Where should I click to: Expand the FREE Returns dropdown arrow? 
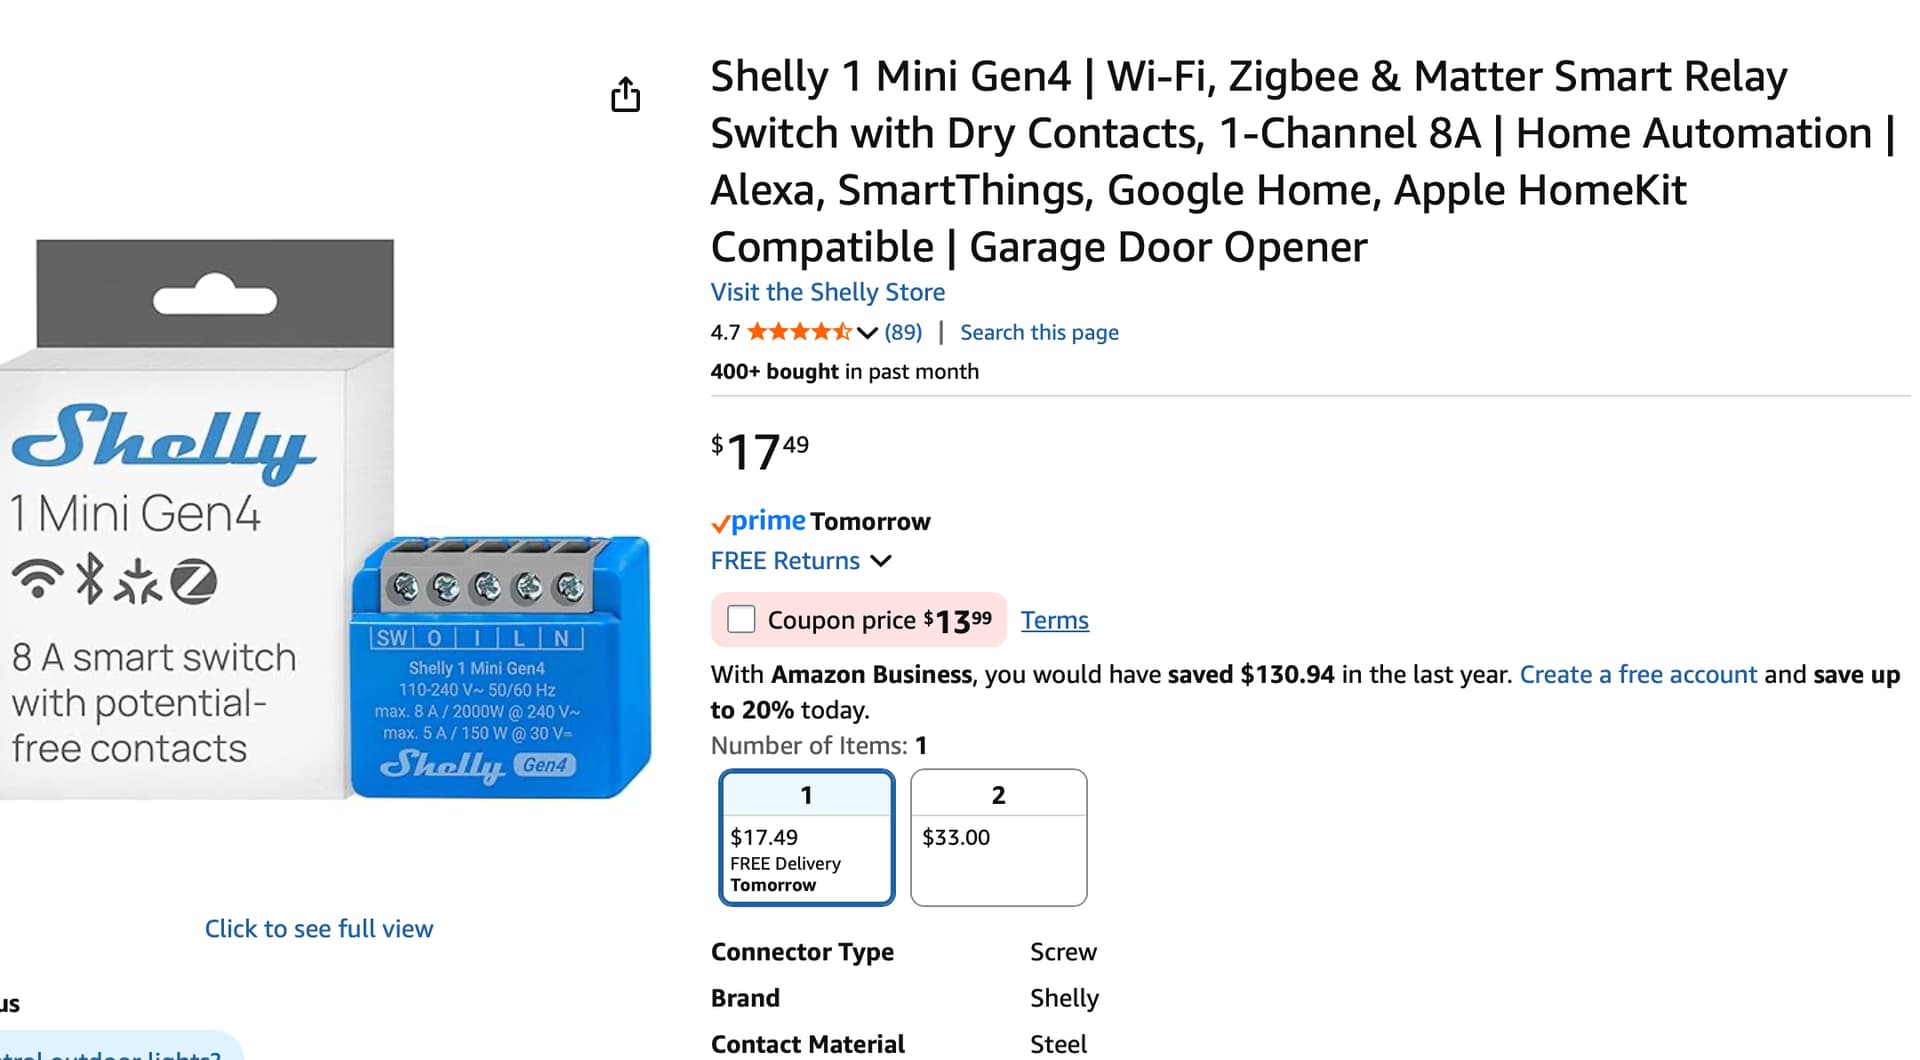(x=881, y=561)
